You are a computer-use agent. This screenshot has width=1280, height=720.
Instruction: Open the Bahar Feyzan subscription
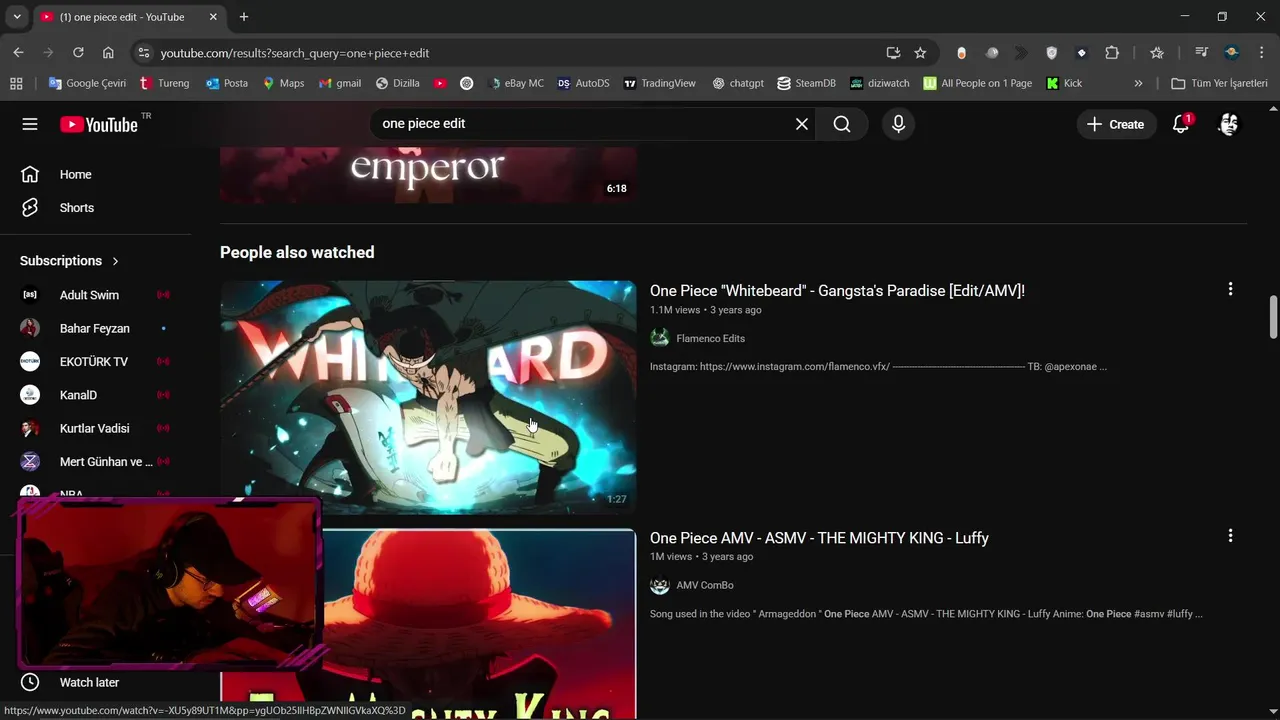96,328
